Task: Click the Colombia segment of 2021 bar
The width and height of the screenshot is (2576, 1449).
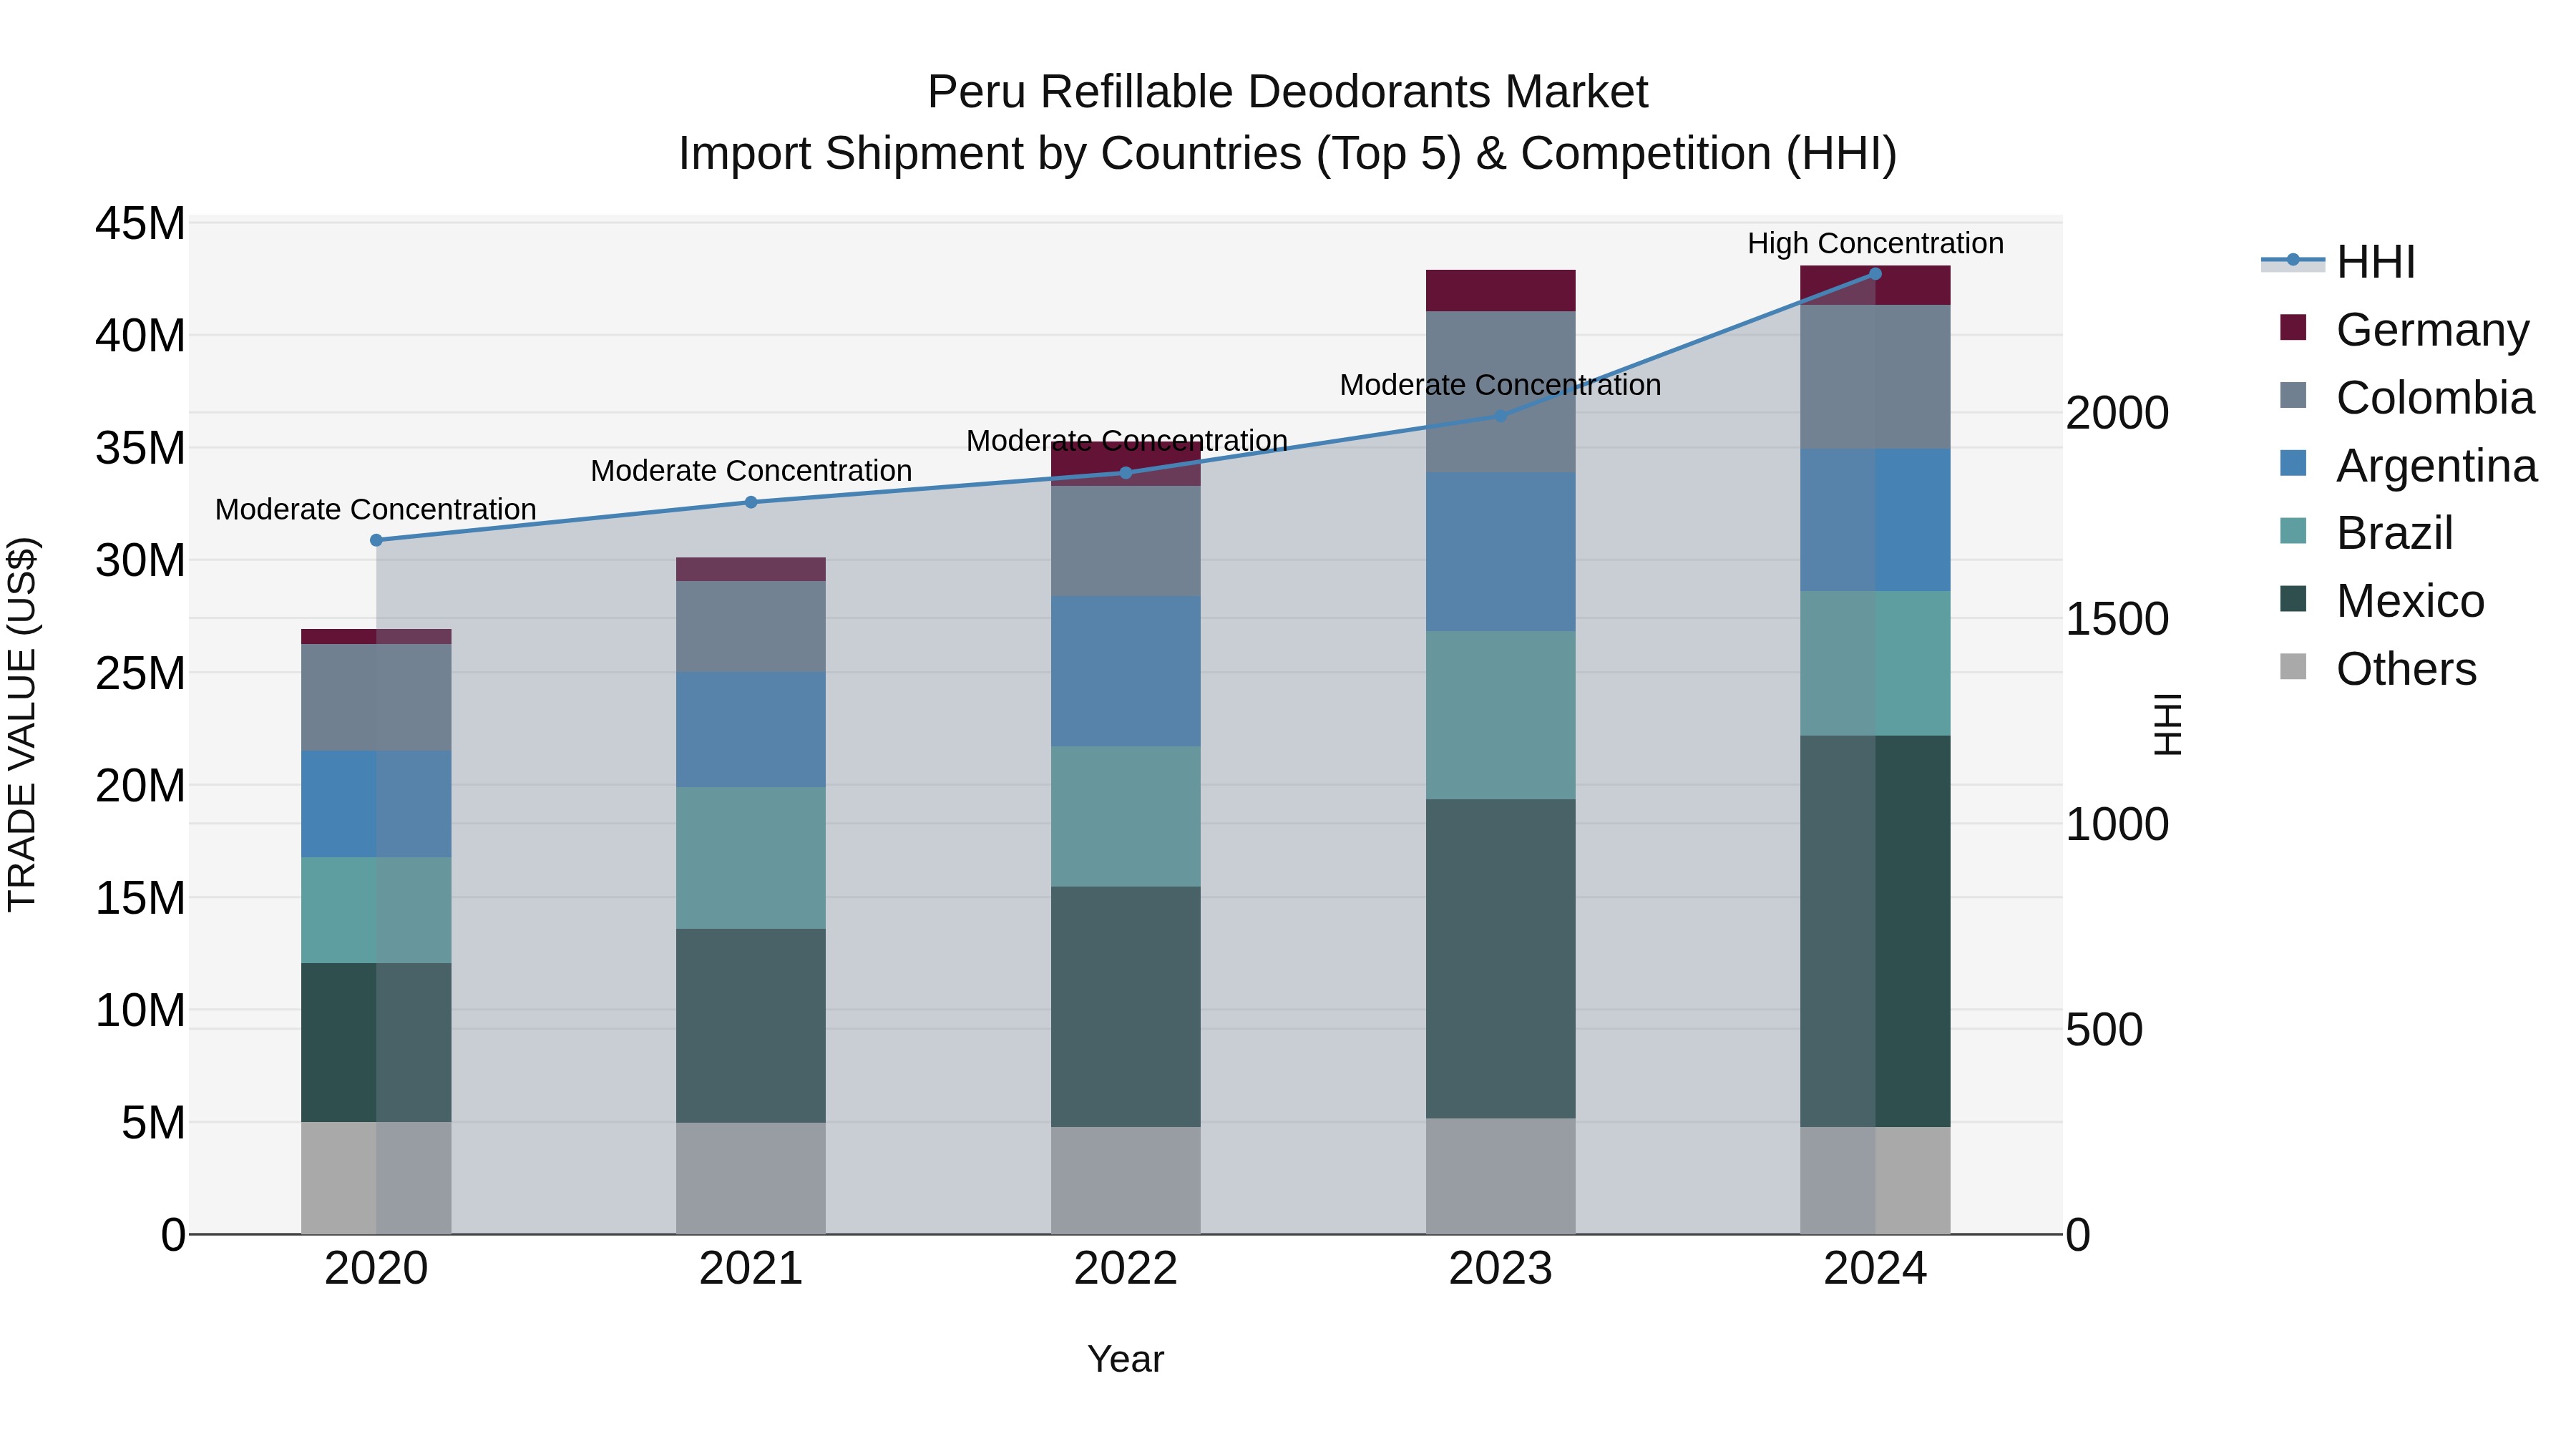Action: click(751, 626)
